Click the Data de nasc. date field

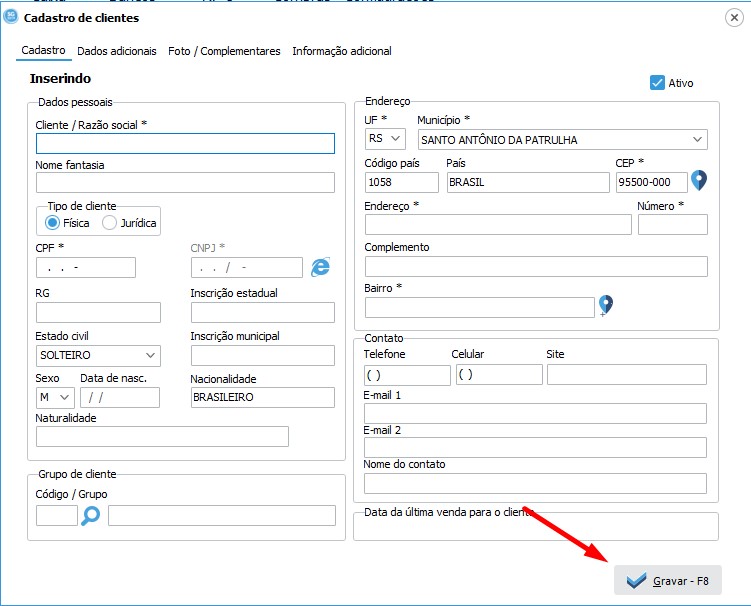click(120, 397)
